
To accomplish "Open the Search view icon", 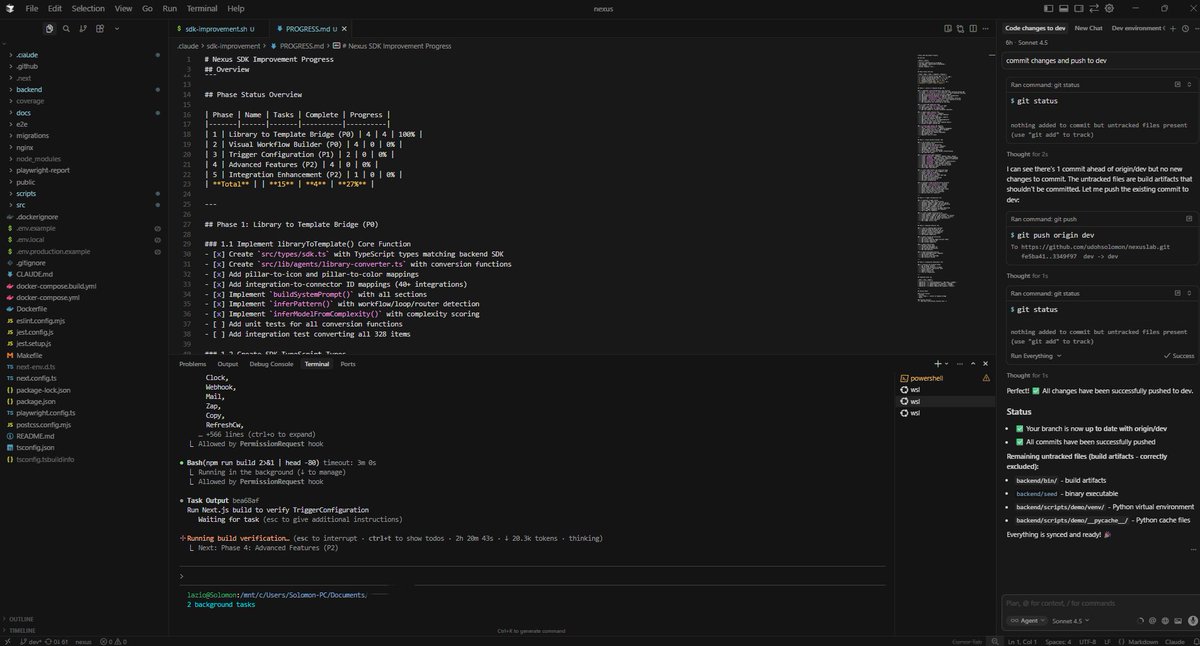I will [66, 28].
